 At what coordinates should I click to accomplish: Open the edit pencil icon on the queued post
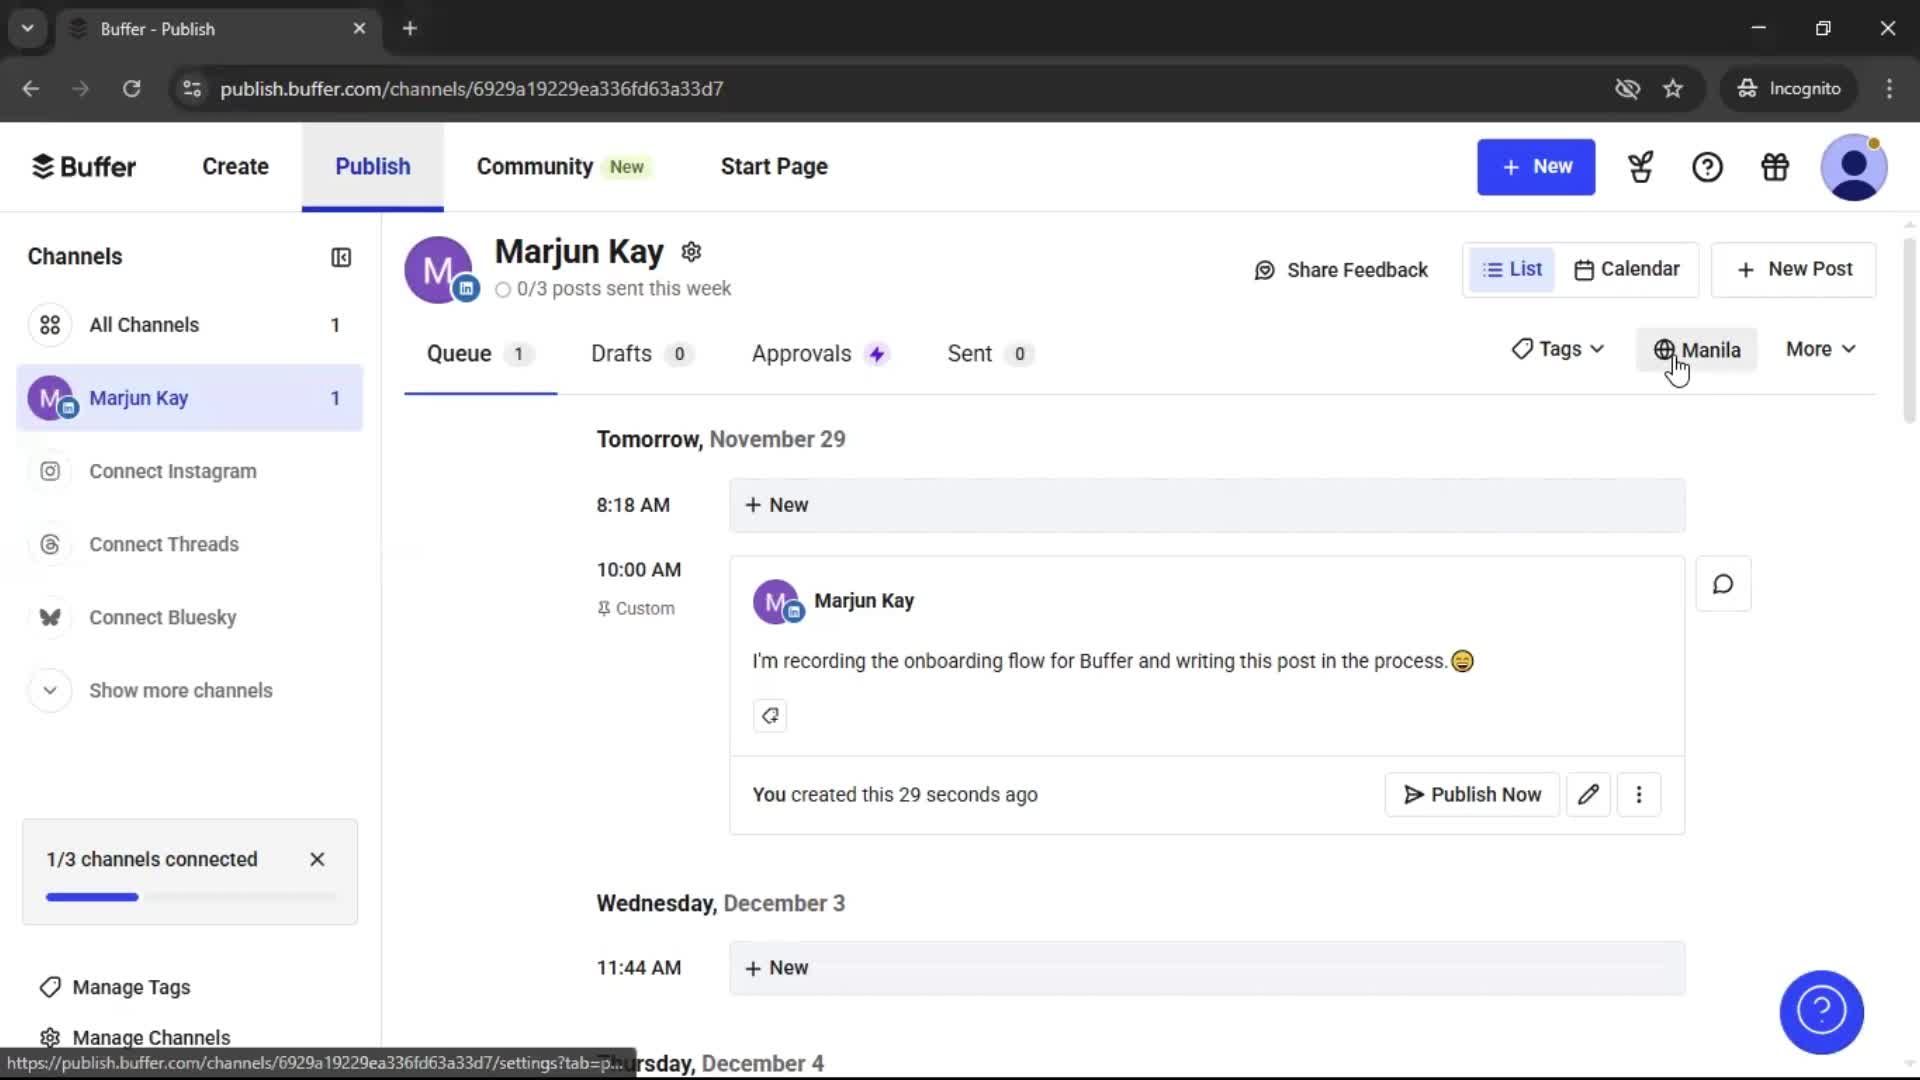(1588, 794)
